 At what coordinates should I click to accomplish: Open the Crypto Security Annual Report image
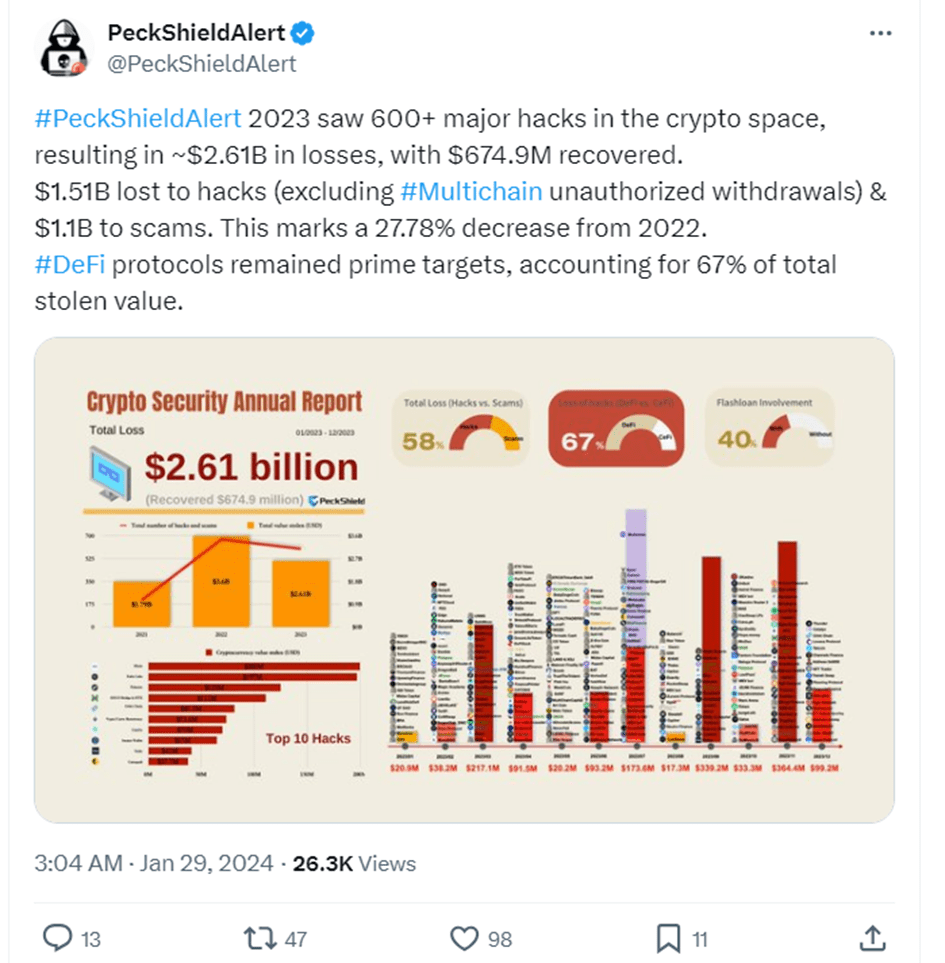[x=464, y=580]
